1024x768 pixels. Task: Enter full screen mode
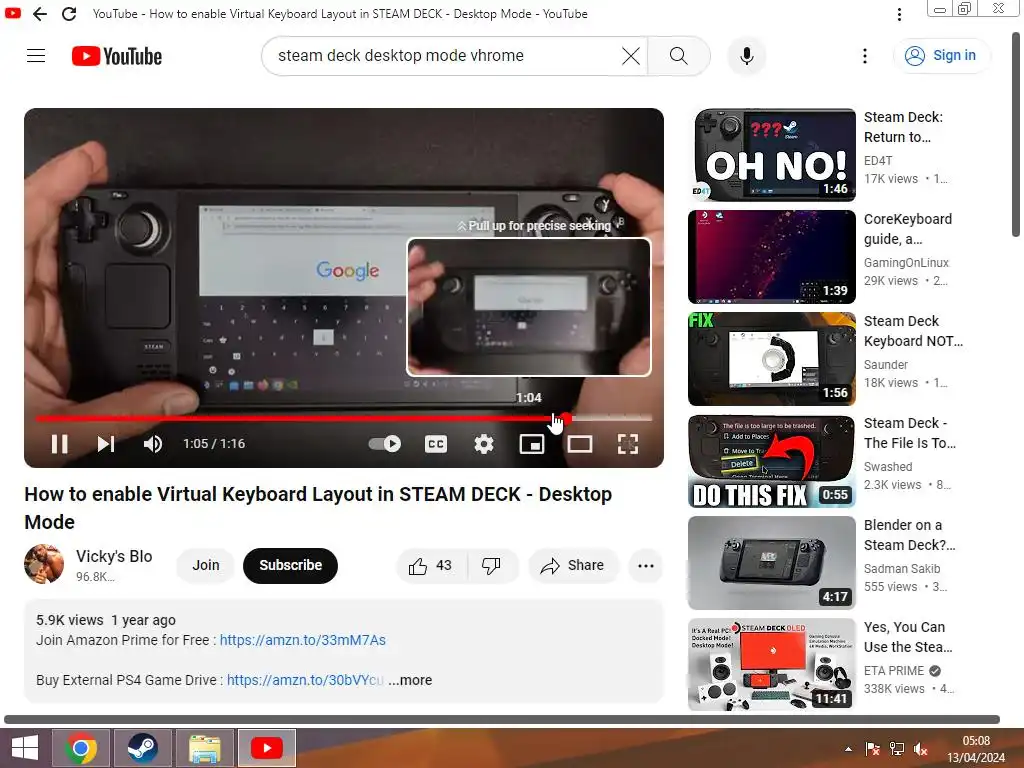628,444
